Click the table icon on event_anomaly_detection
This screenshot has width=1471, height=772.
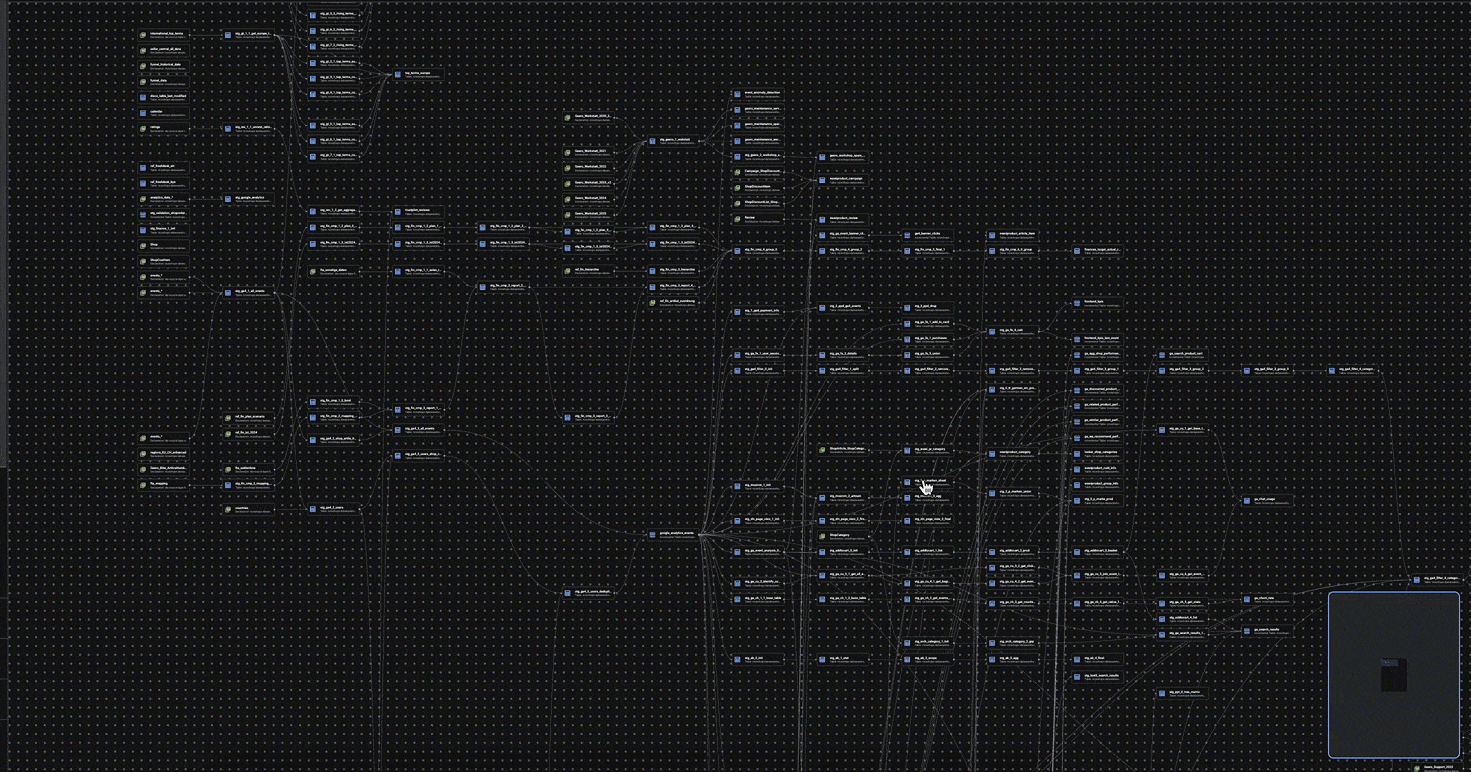[x=736, y=93]
